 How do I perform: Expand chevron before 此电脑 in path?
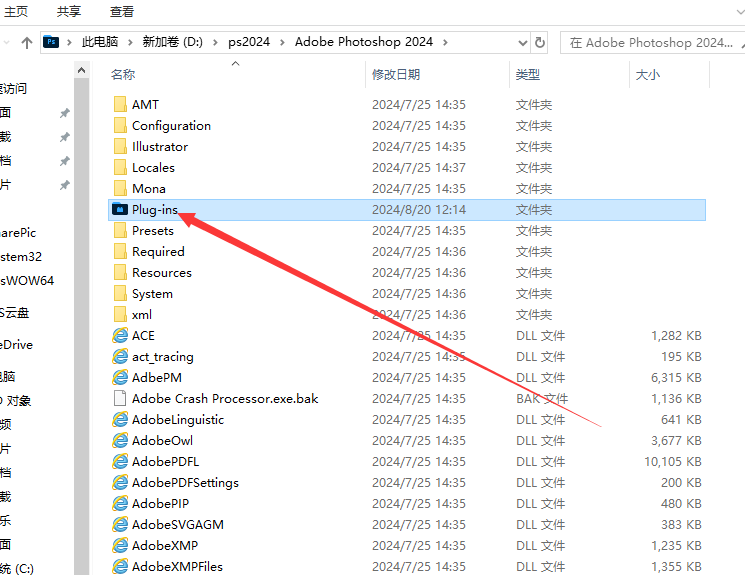point(69,42)
